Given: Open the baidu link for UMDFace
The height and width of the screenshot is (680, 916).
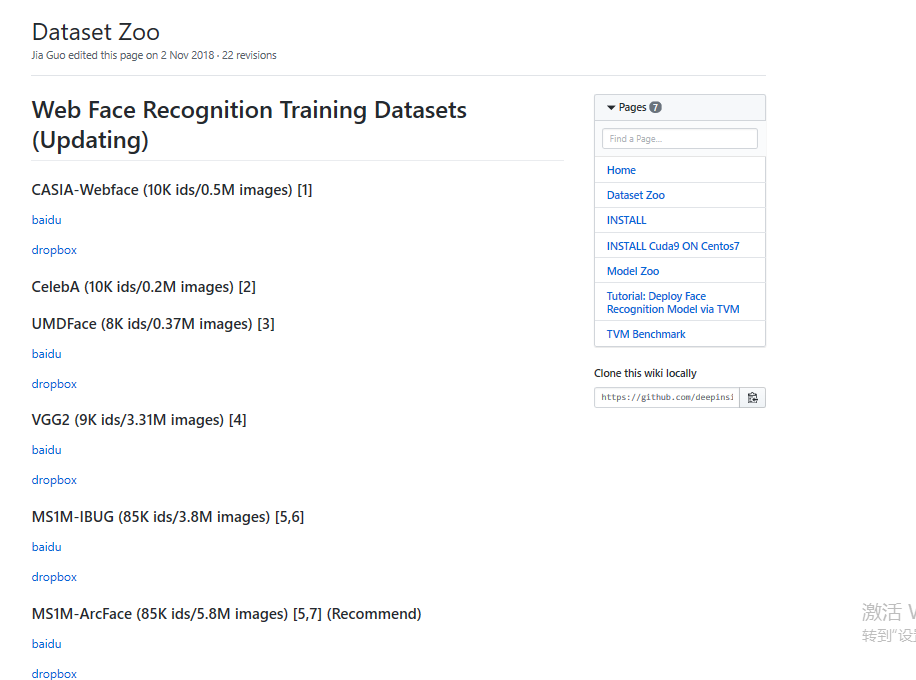Looking at the screenshot, I should 46,354.
